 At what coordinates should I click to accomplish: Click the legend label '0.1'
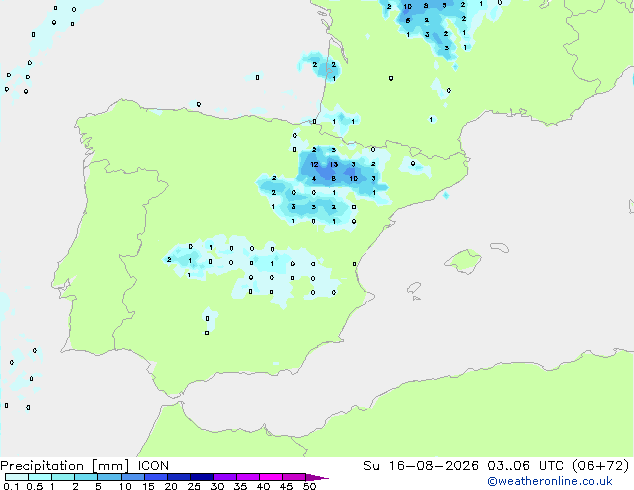point(11,486)
